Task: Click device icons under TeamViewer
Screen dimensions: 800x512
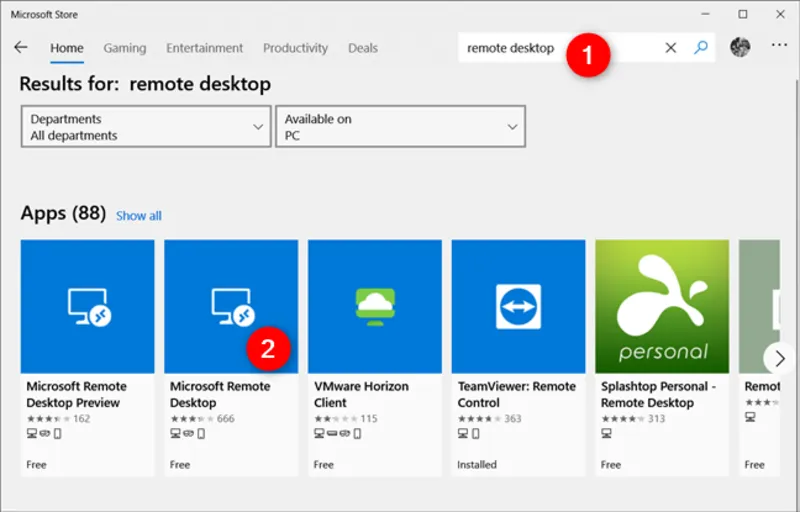Action: click(468, 433)
